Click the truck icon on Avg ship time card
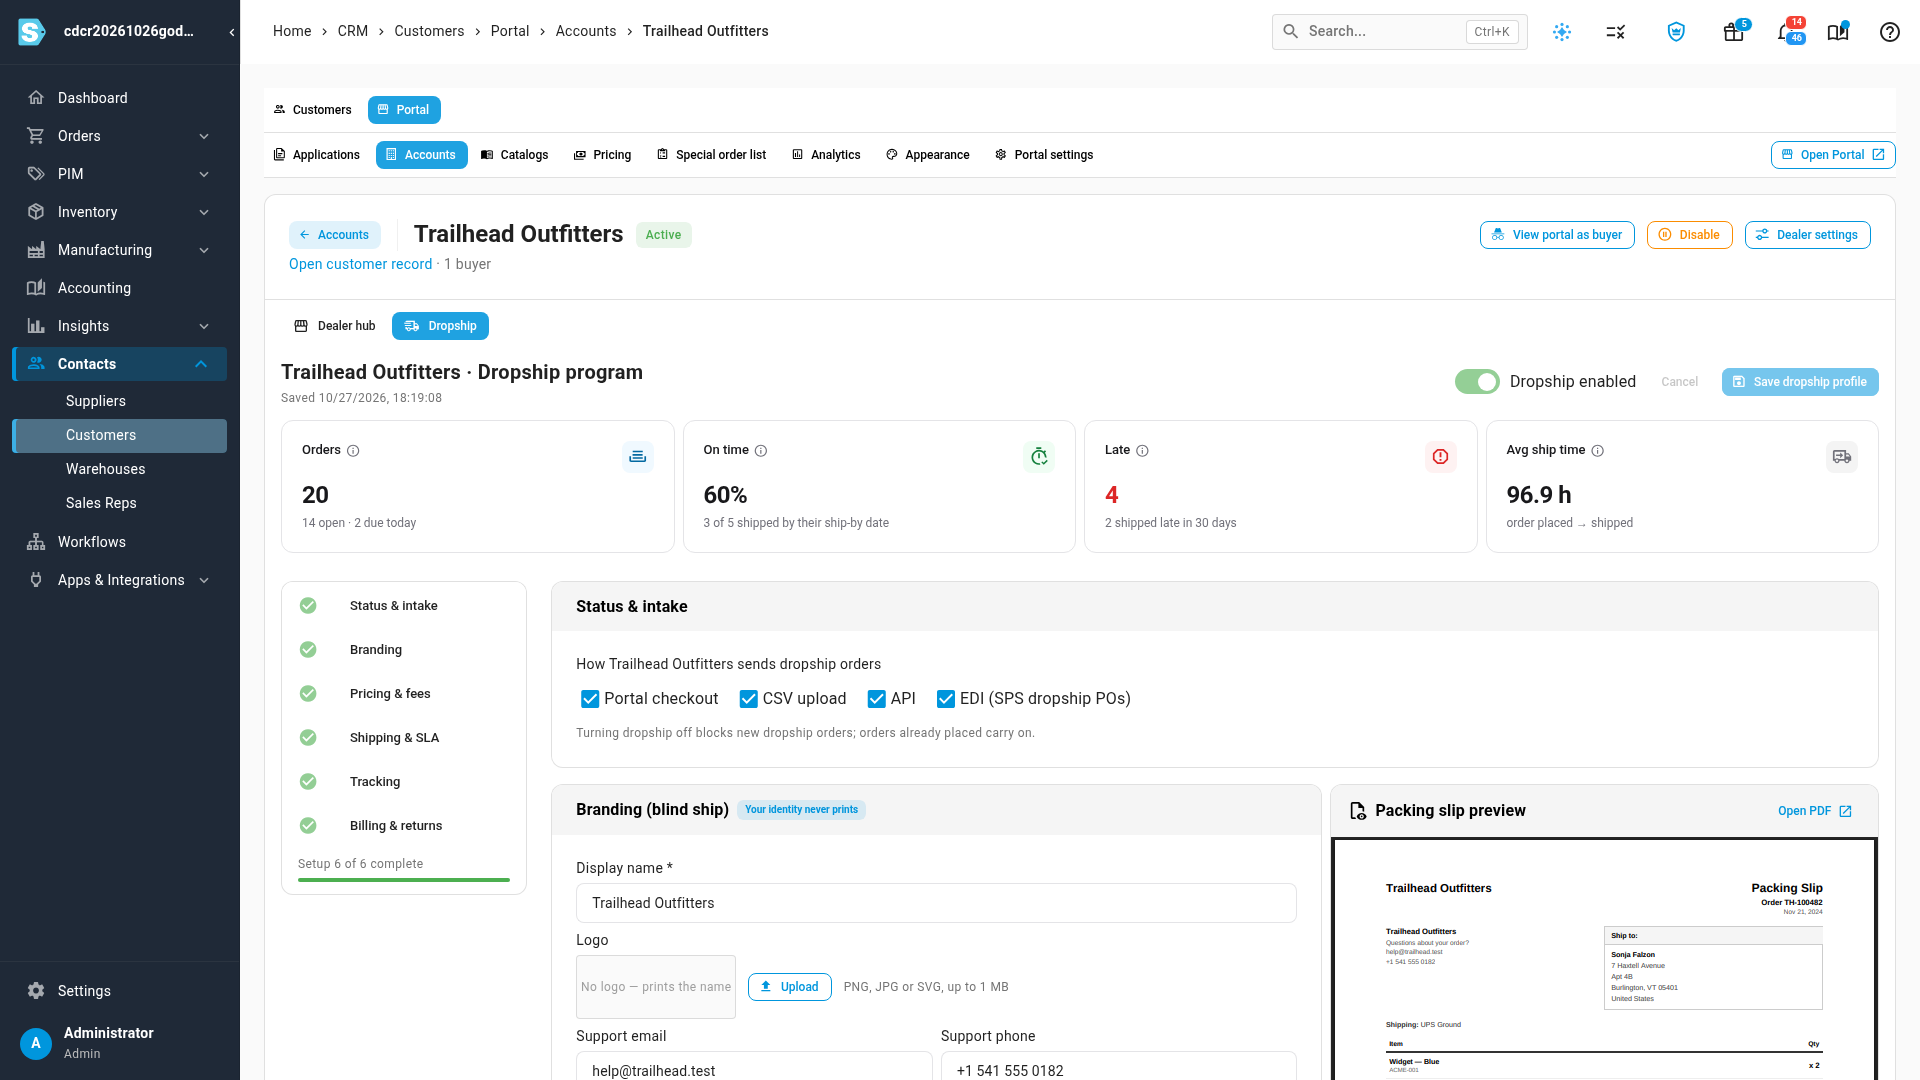Image resolution: width=1920 pixels, height=1080 pixels. point(1842,457)
